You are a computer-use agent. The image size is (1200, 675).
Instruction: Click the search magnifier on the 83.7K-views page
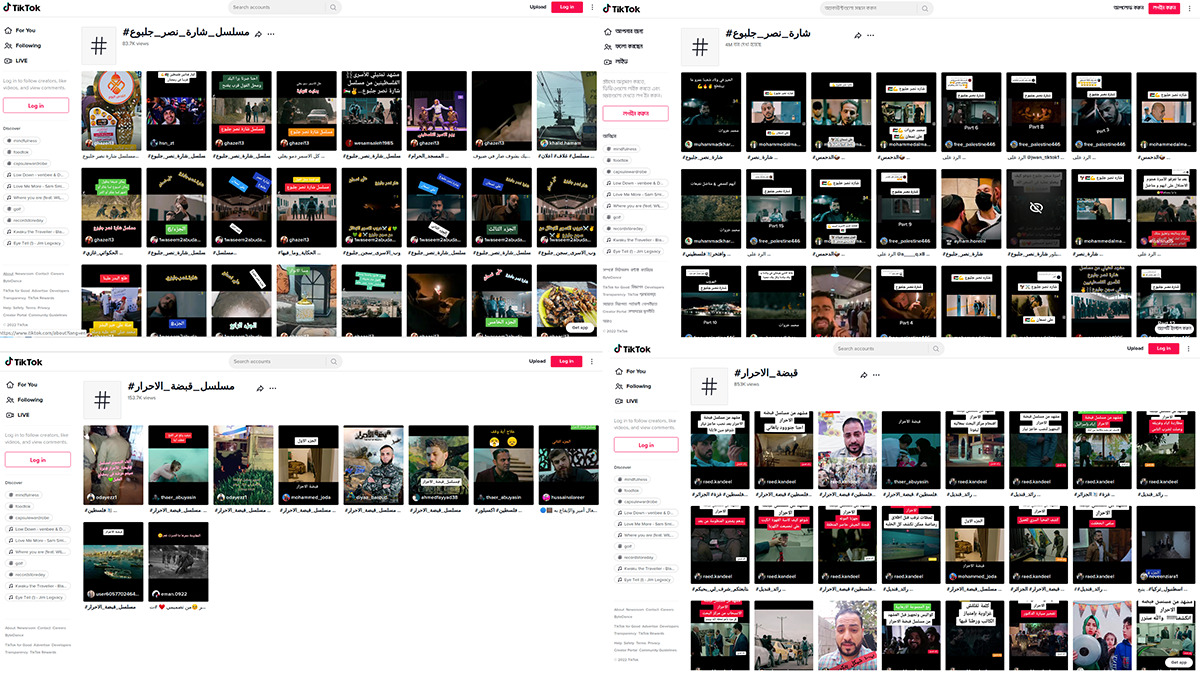click(333, 7)
